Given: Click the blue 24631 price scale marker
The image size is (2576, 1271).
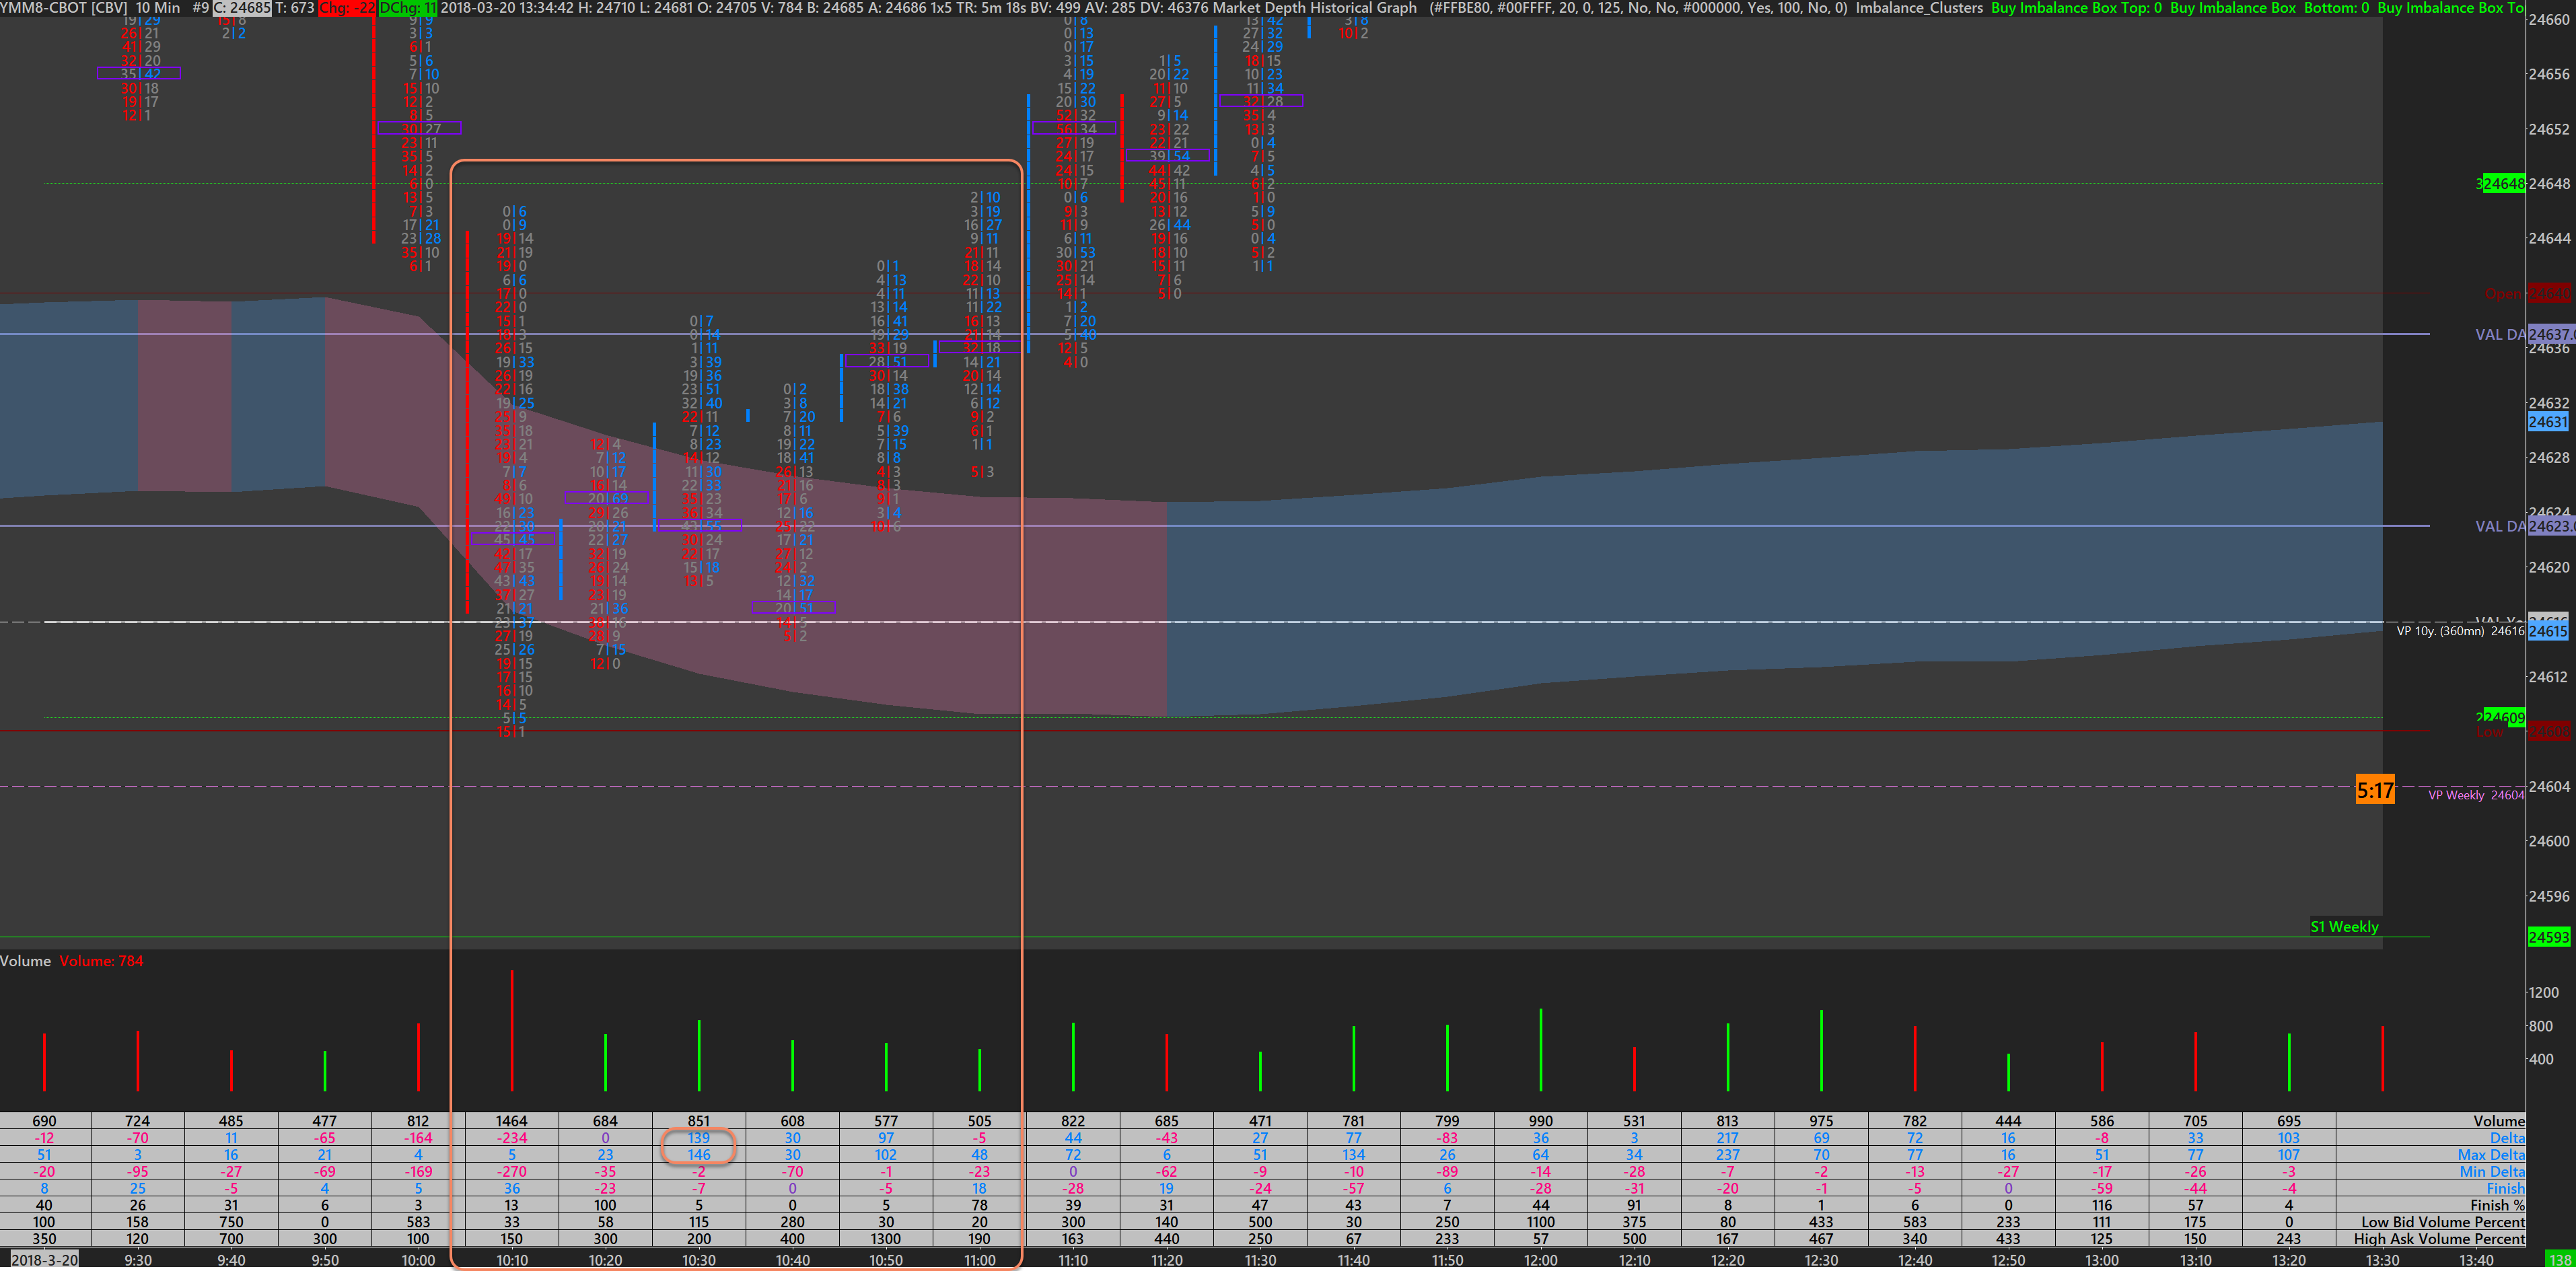Looking at the screenshot, I should [2547, 422].
